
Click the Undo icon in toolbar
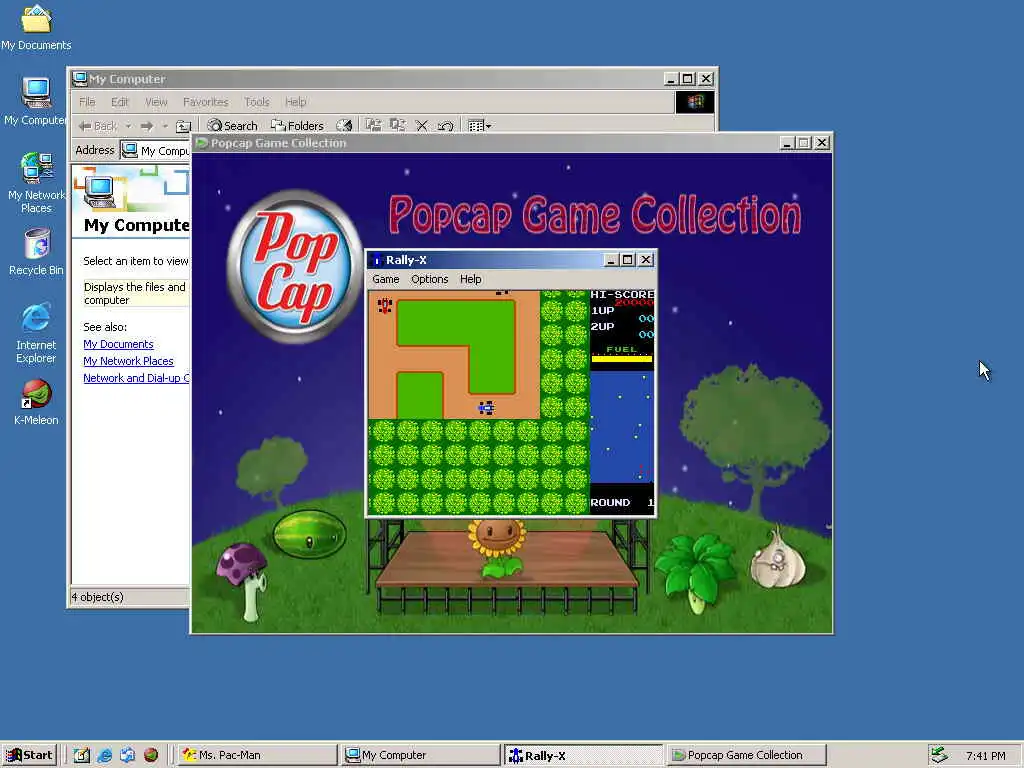[445, 125]
